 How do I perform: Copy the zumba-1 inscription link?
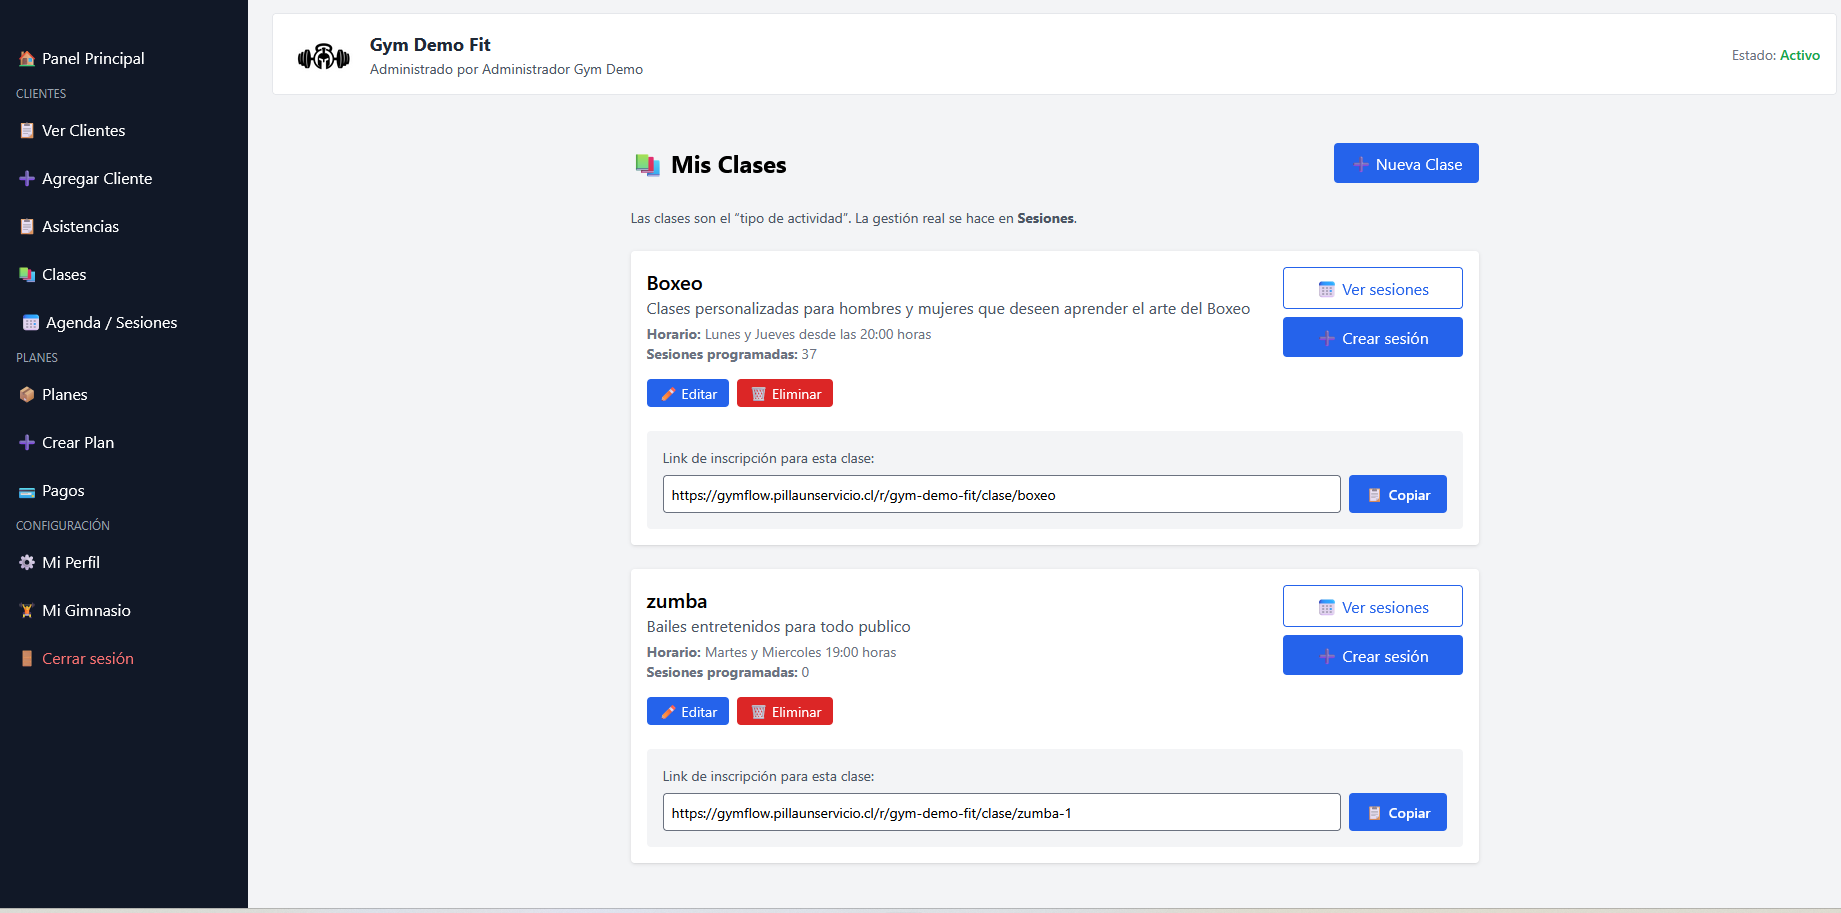[x=1397, y=812]
